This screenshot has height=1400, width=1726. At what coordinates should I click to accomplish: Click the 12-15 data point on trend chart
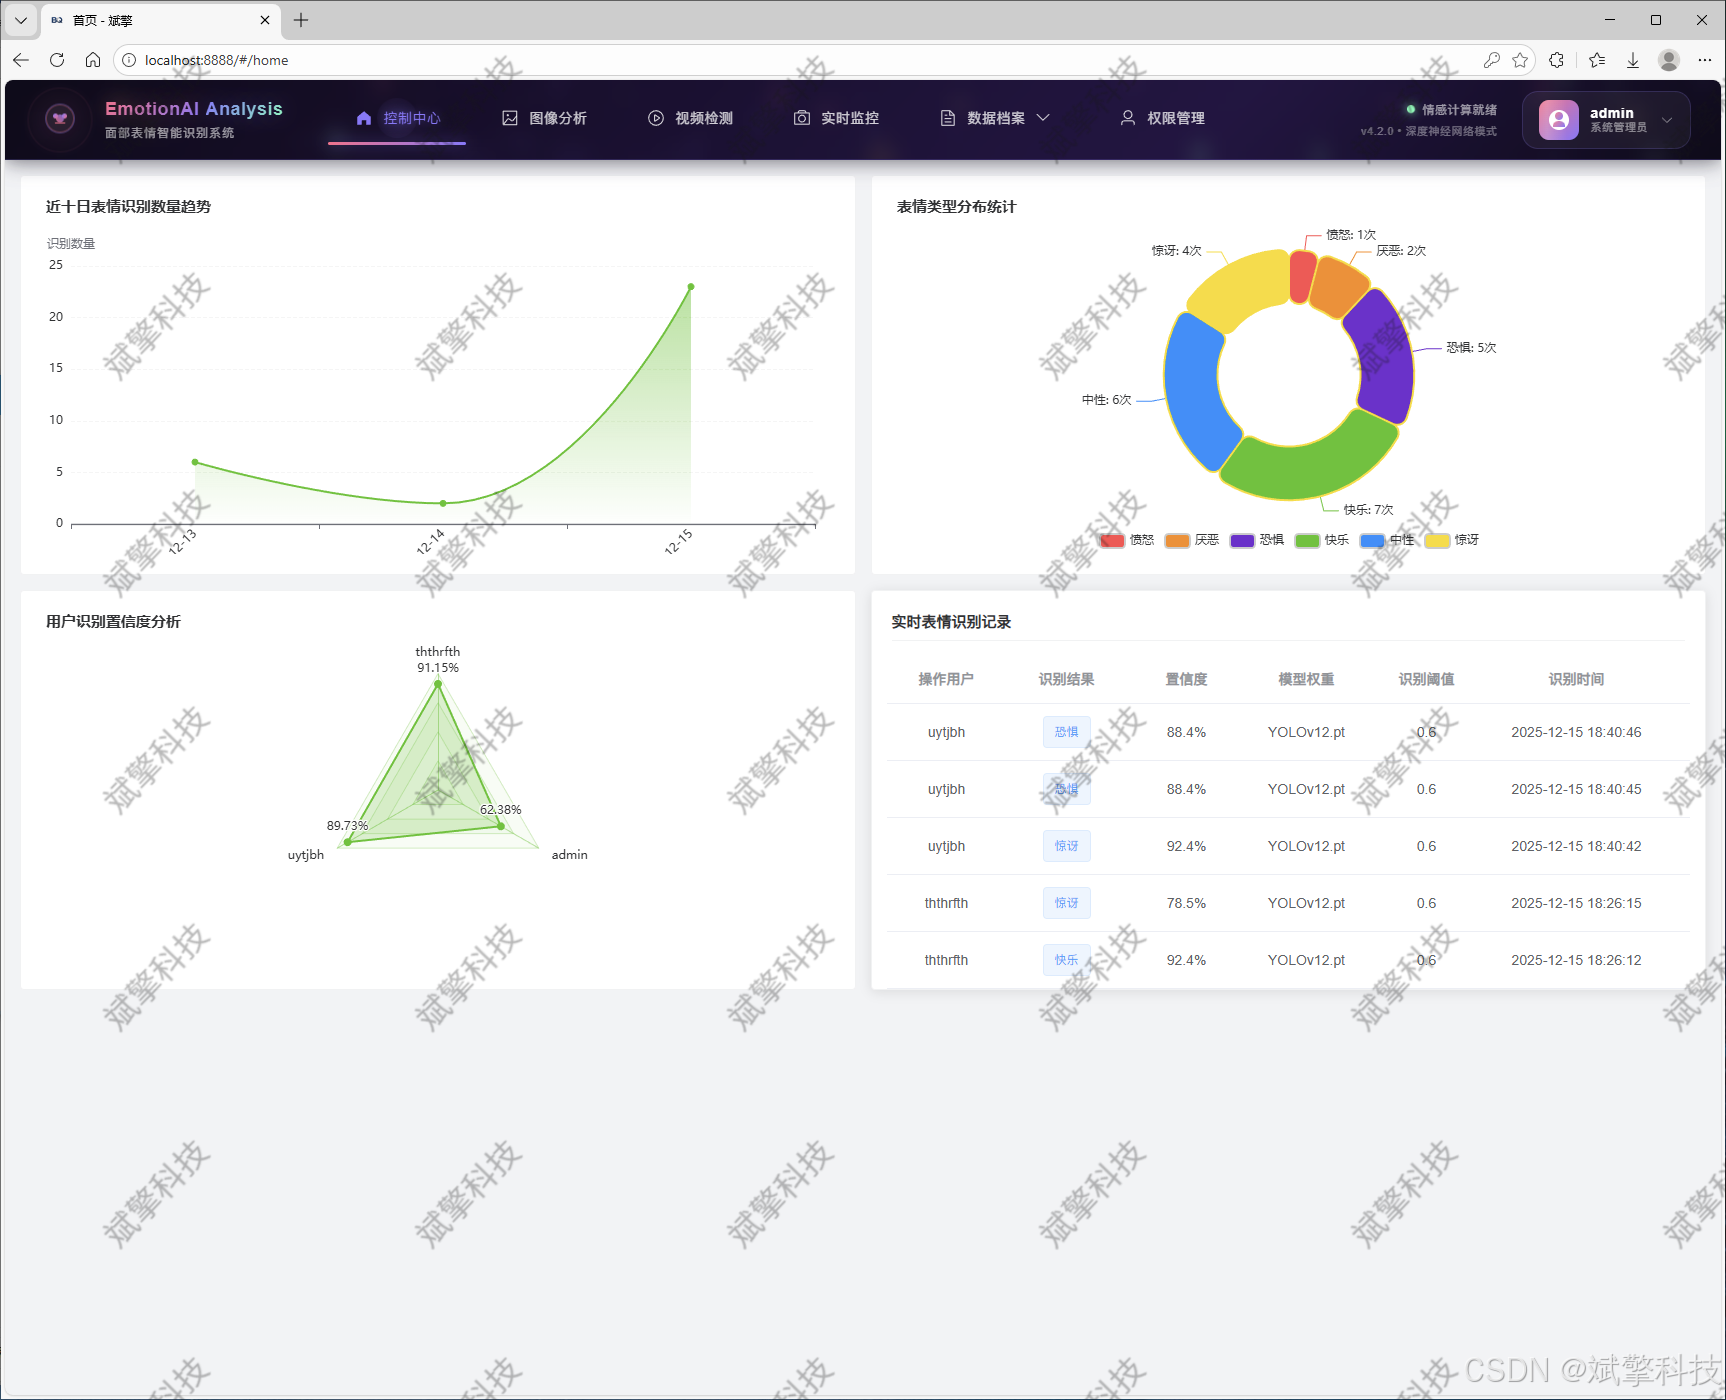(x=691, y=287)
